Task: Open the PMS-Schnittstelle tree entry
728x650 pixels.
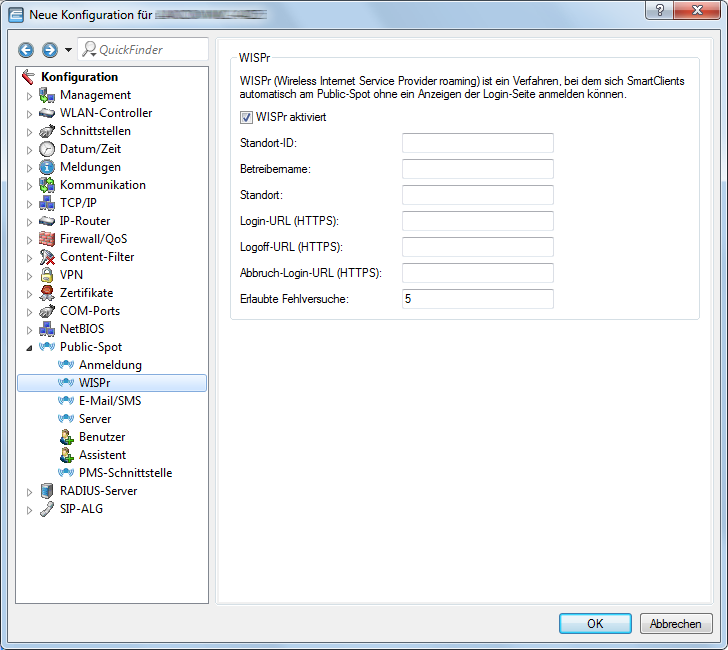Action: (125, 473)
